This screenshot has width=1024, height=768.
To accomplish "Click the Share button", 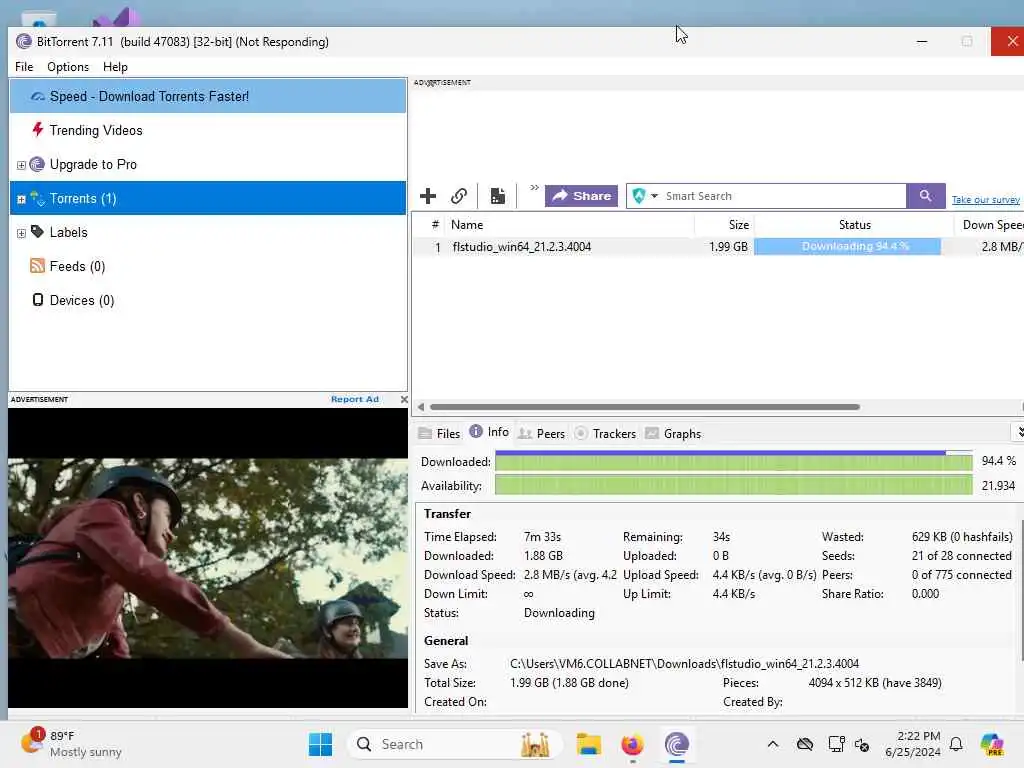I will click(x=581, y=196).
